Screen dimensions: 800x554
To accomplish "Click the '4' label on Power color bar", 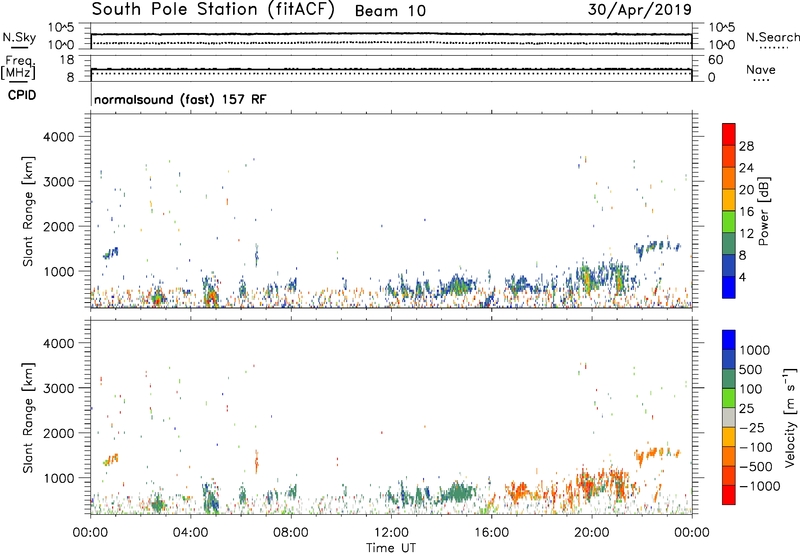I will click(x=742, y=277).
